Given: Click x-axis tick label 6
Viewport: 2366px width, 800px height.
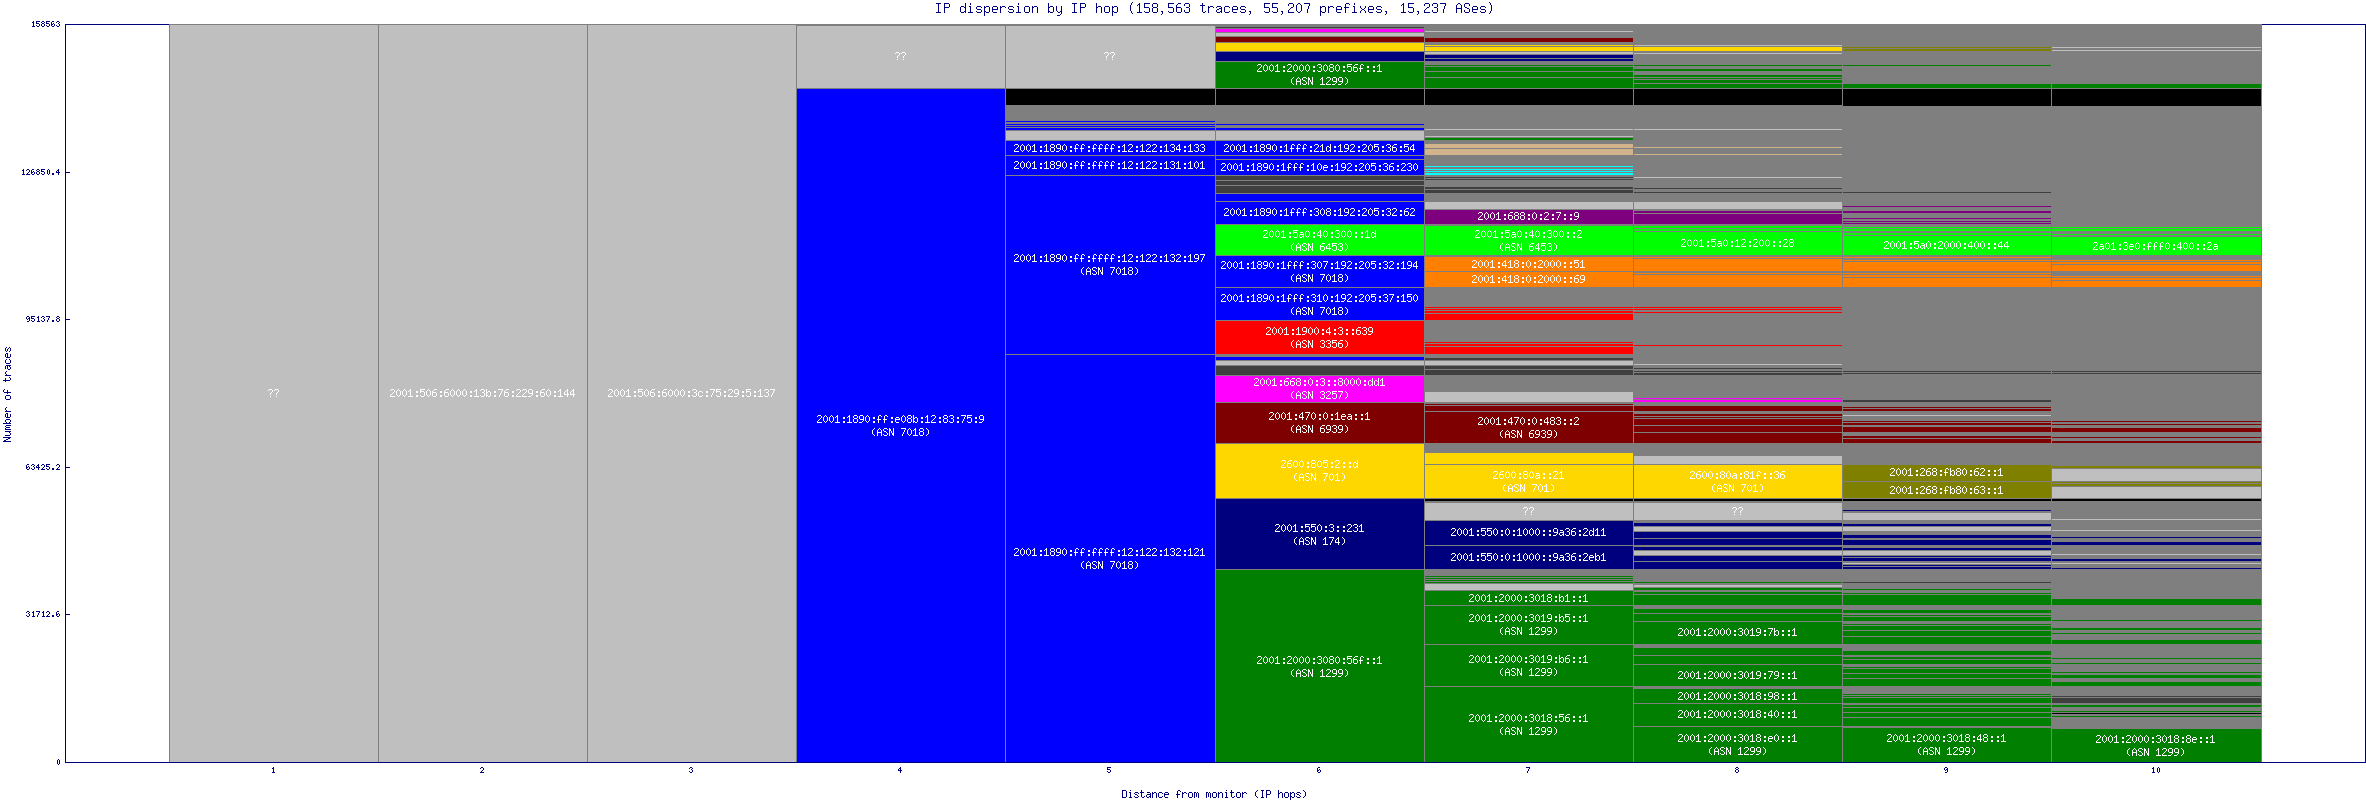Looking at the screenshot, I should coord(1318,770).
